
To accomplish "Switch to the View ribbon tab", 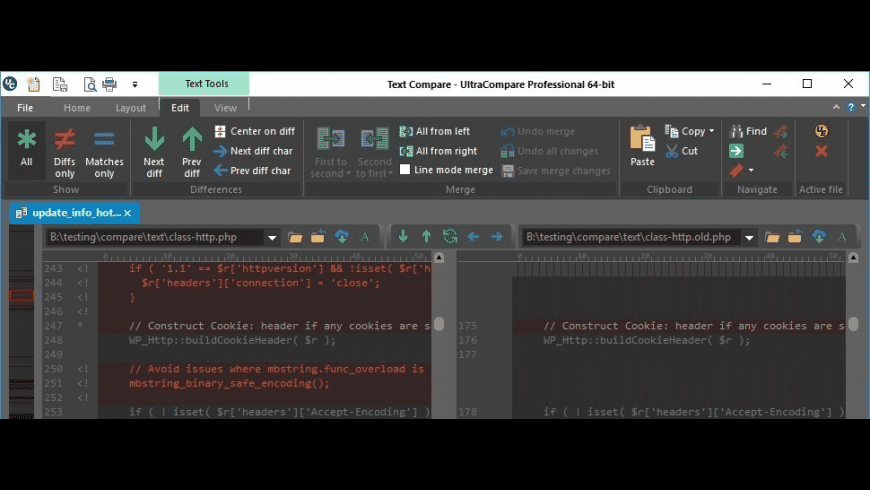I will [x=225, y=108].
